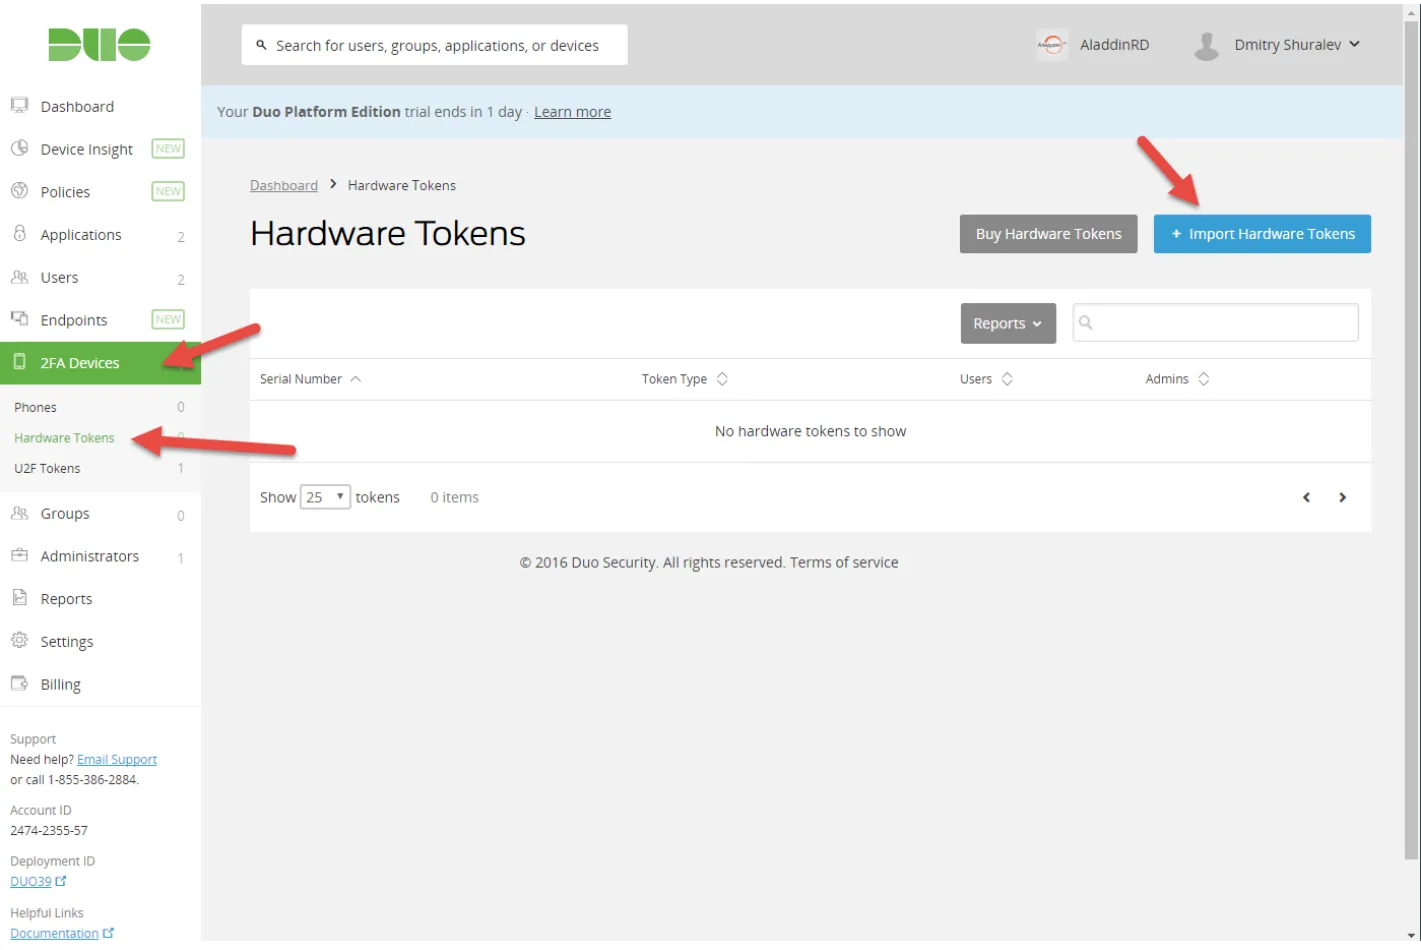The width and height of the screenshot is (1421, 950).
Task: Open the Dmitry Shuralev account dropdown
Action: pyautogui.click(x=1297, y=45)
